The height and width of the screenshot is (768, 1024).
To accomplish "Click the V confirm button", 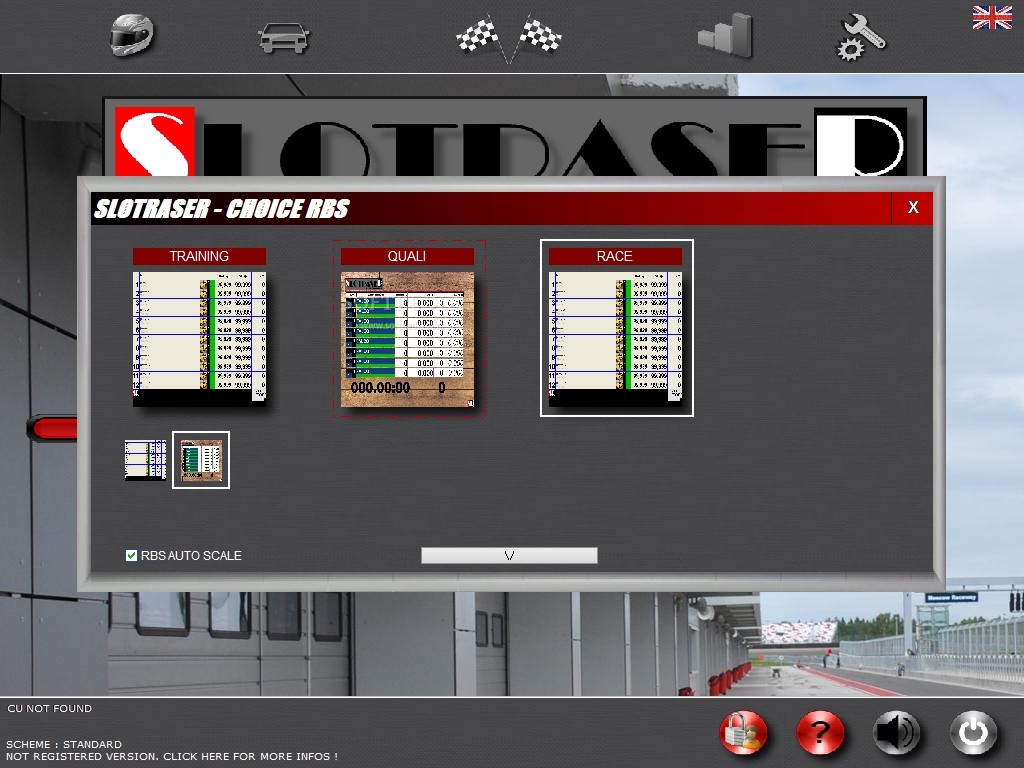I will 509,555.
